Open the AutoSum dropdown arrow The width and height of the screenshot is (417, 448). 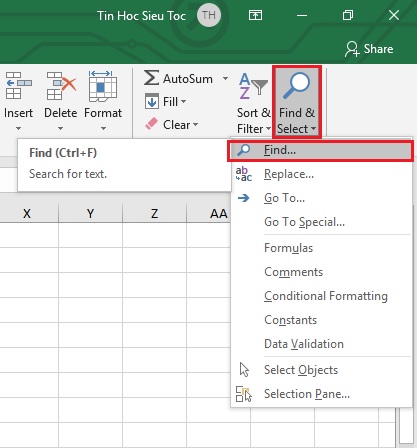(225, 79)
